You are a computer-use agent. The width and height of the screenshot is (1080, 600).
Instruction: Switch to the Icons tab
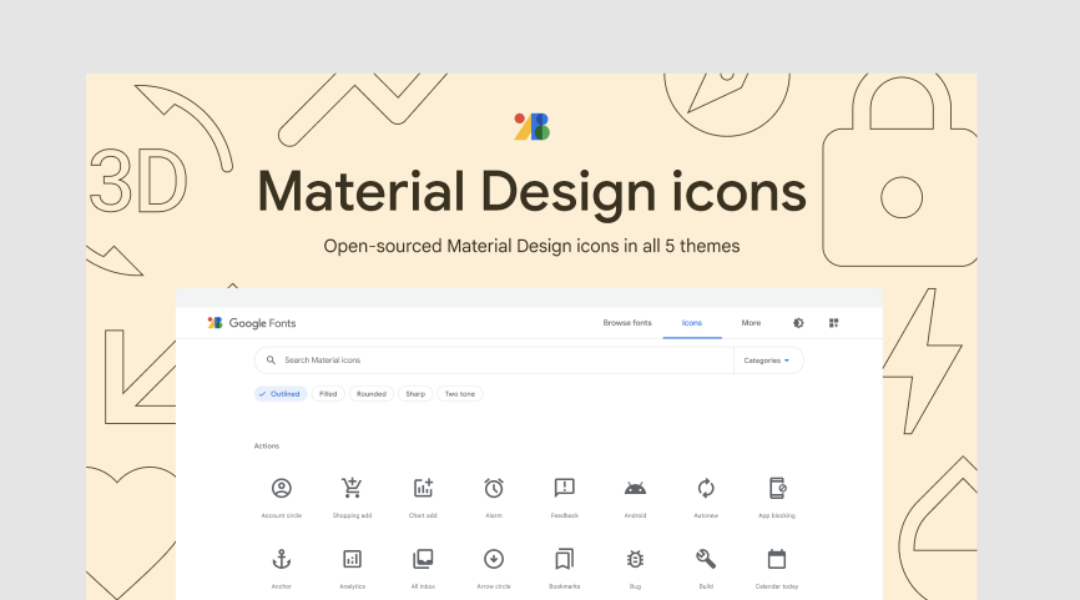(692, 323)
